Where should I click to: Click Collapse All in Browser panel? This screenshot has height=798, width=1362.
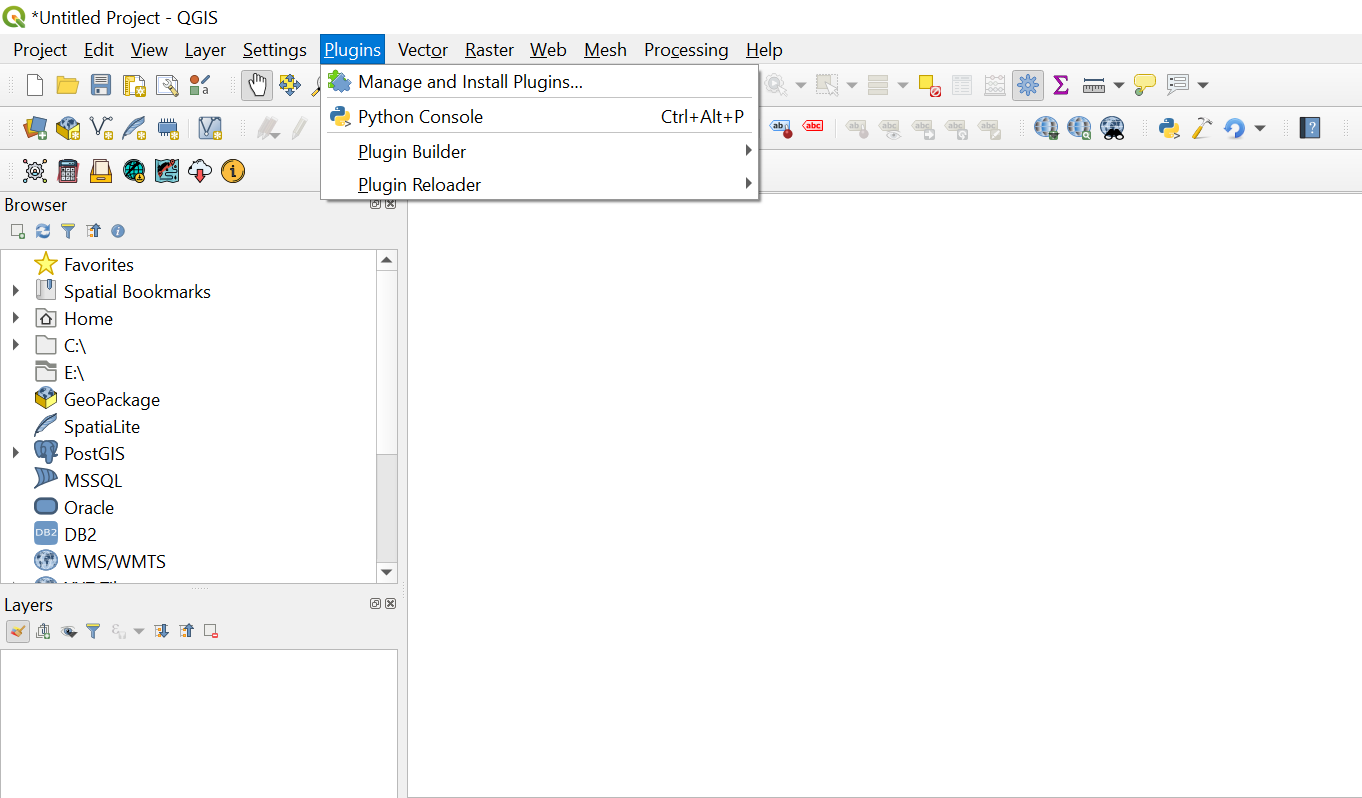pyautogui.click(x=93, y=231)
